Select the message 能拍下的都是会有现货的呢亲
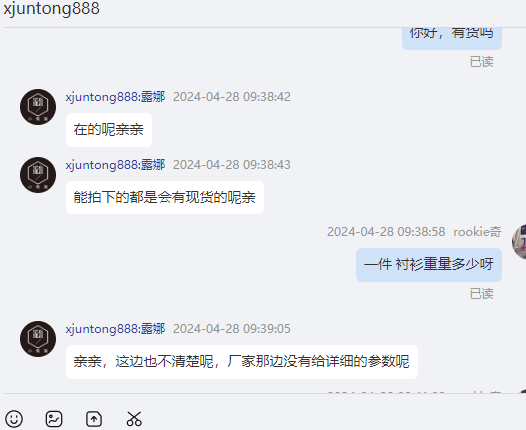Image resolution: width=526 pixels, height=430 pixels. [x=165, y=198]
